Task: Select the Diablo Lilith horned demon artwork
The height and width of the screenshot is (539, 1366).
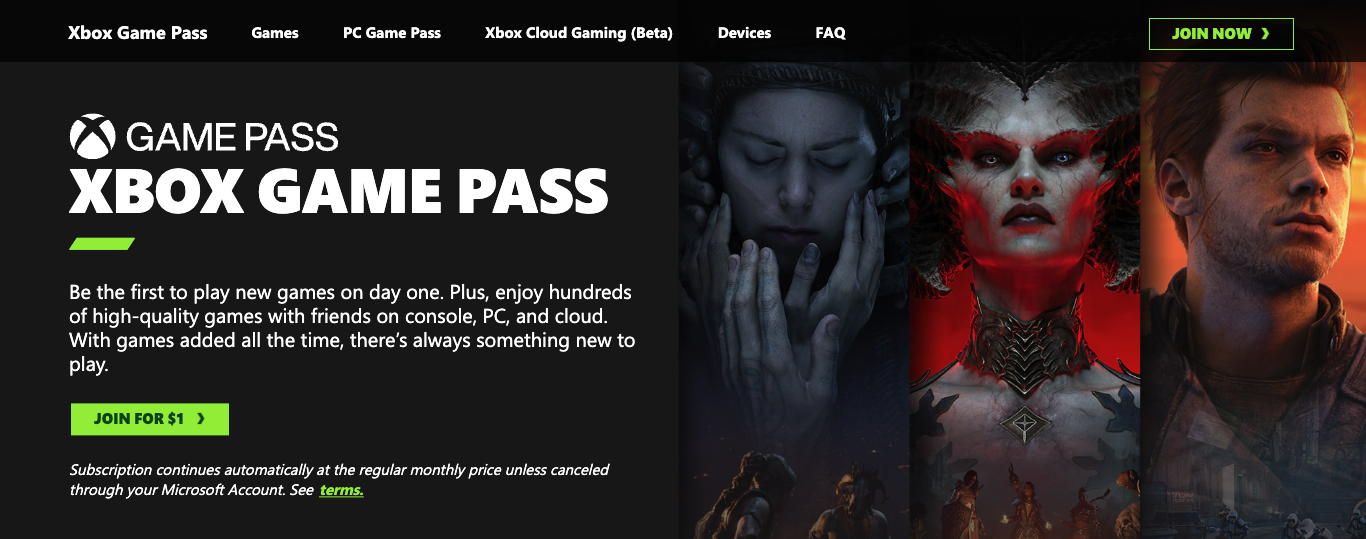Action: click(1025, 300)
